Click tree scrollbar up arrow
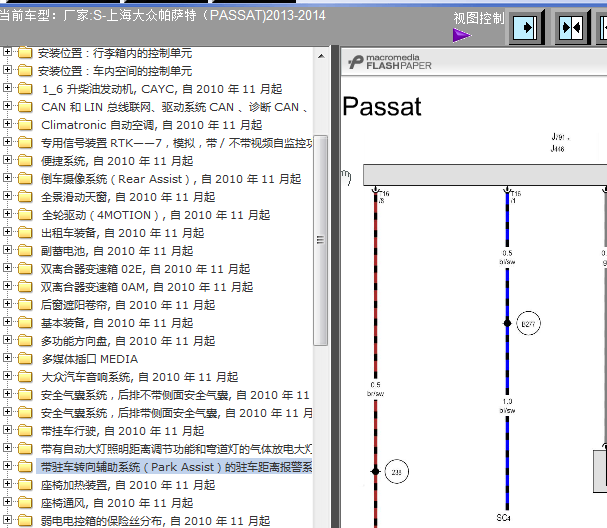Viewport: 607px width, 528px height. coord(321,56)
